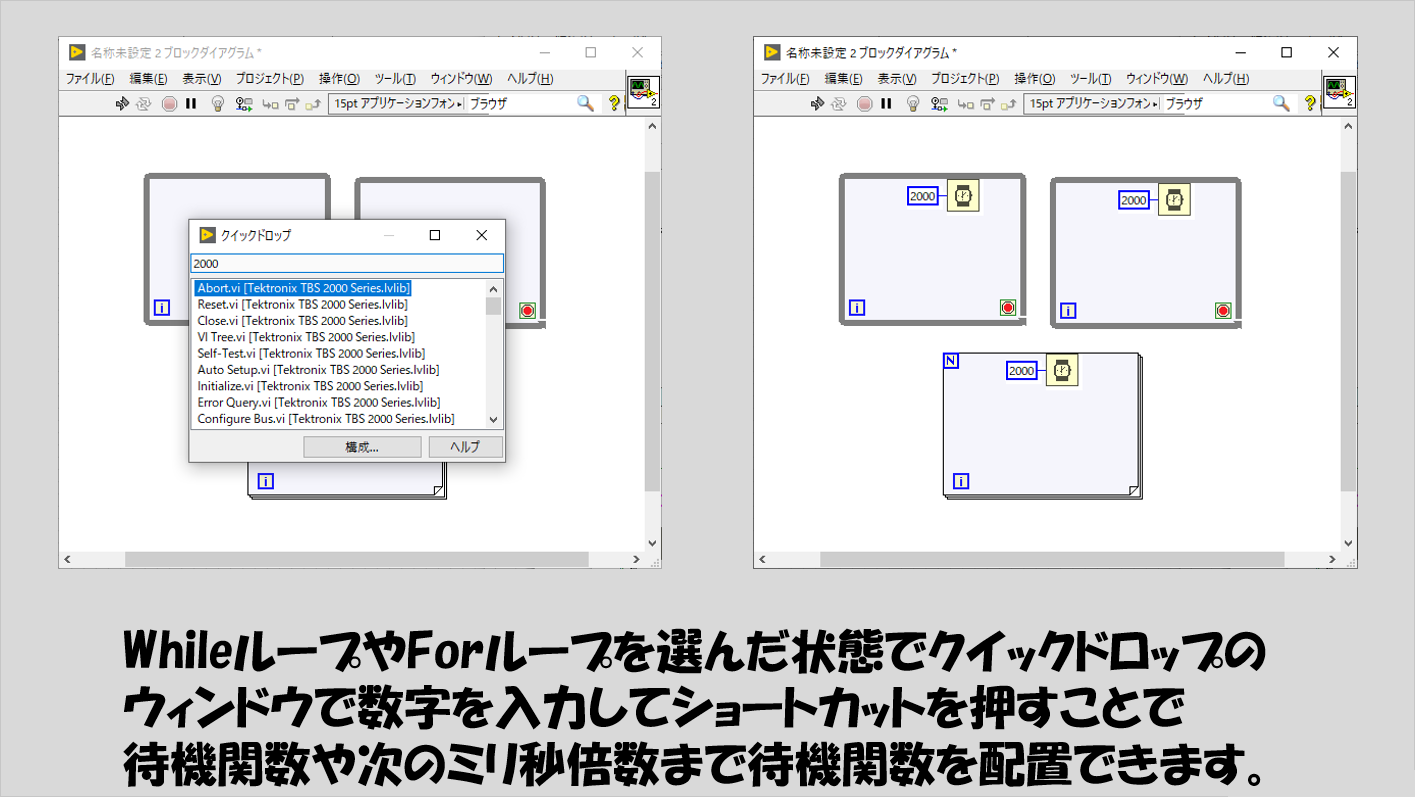Click red stop terminal visible behind Quick Drop
1415x797 pixels.
point(527,311)
